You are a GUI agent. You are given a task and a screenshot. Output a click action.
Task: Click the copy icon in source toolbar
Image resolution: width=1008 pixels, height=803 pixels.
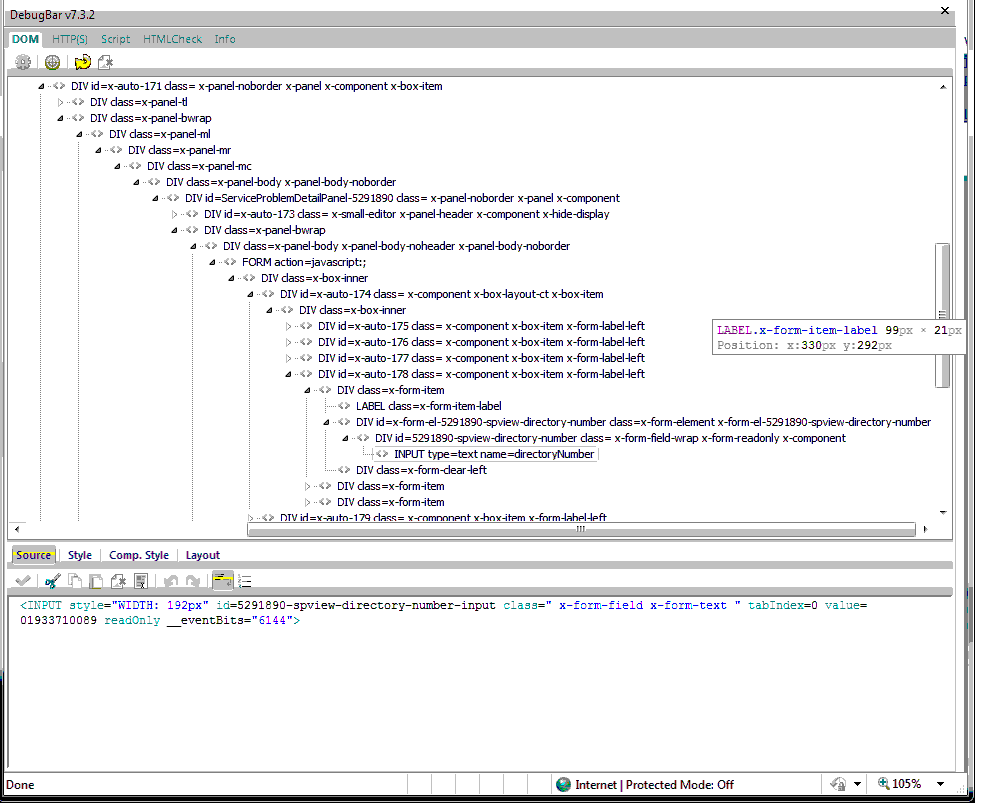(75, 581)
